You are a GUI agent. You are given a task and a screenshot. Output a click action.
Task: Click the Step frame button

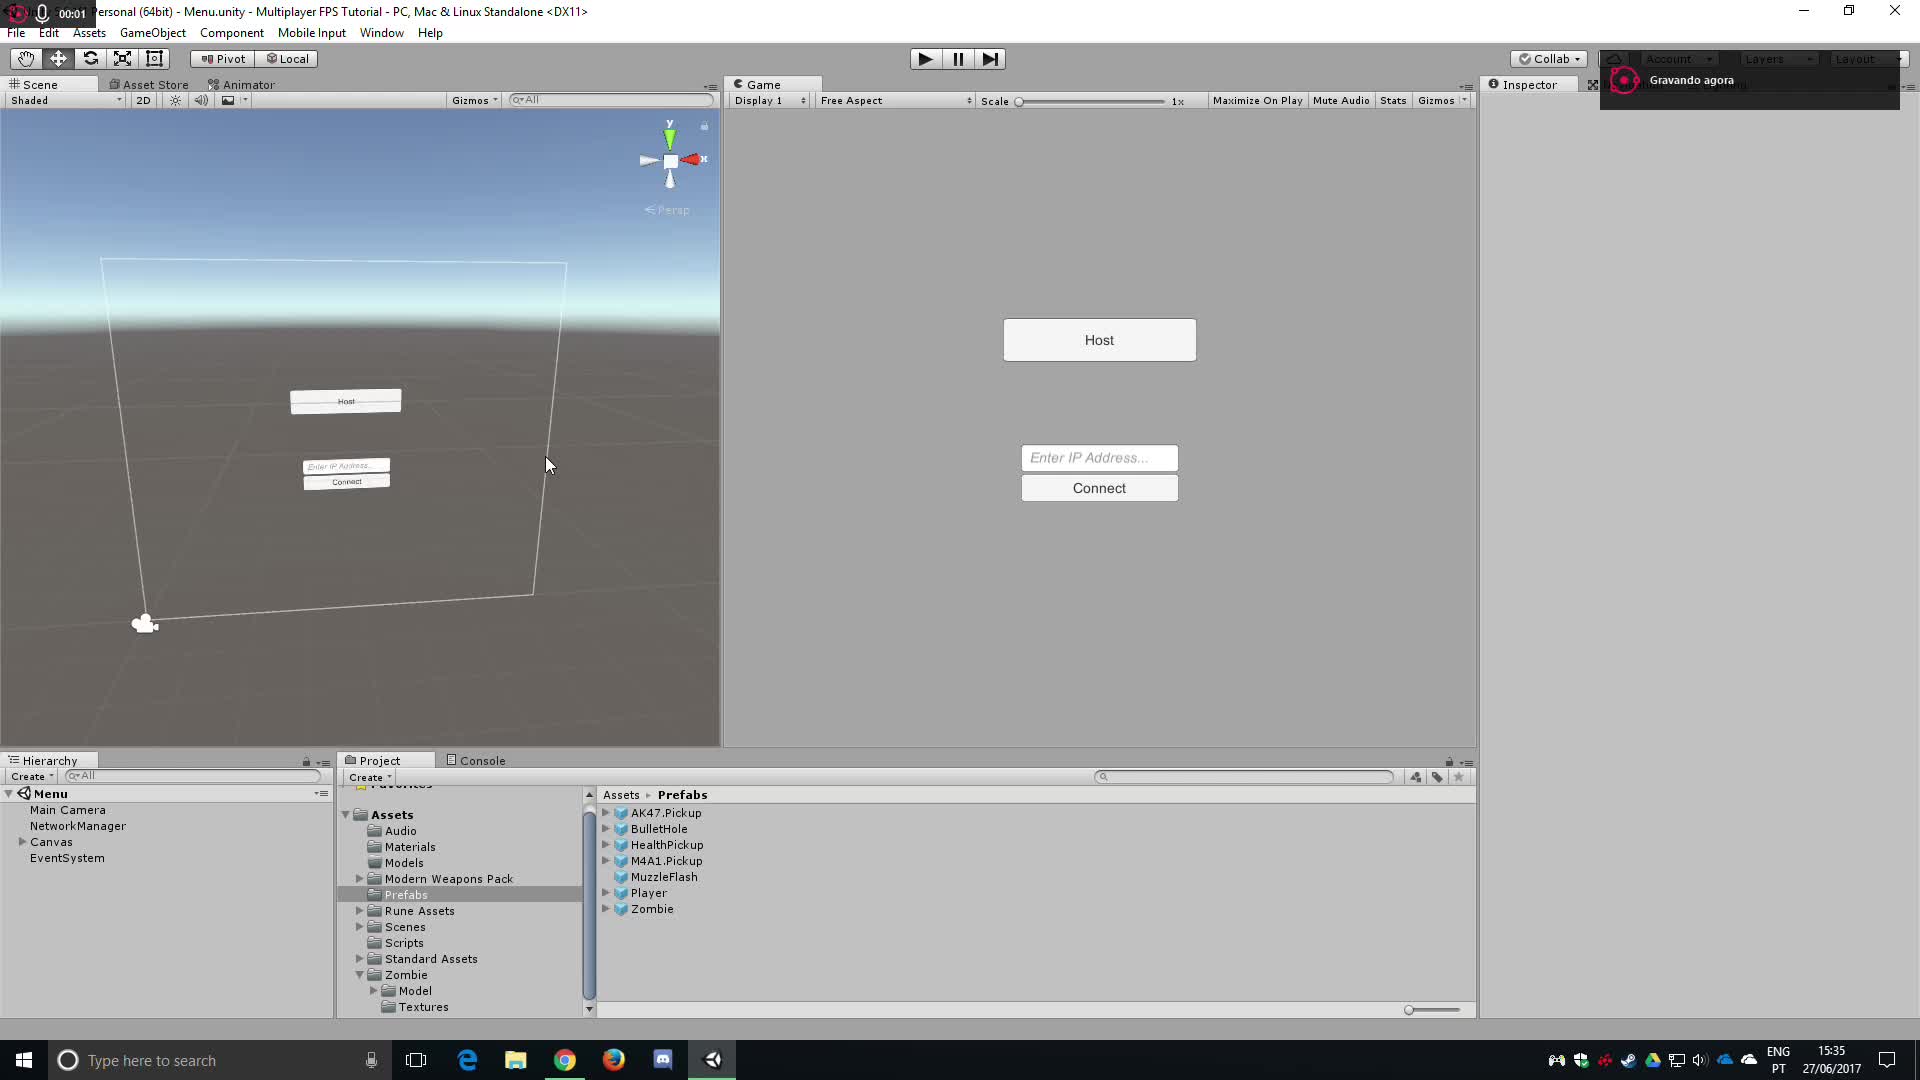click(989, 59)
